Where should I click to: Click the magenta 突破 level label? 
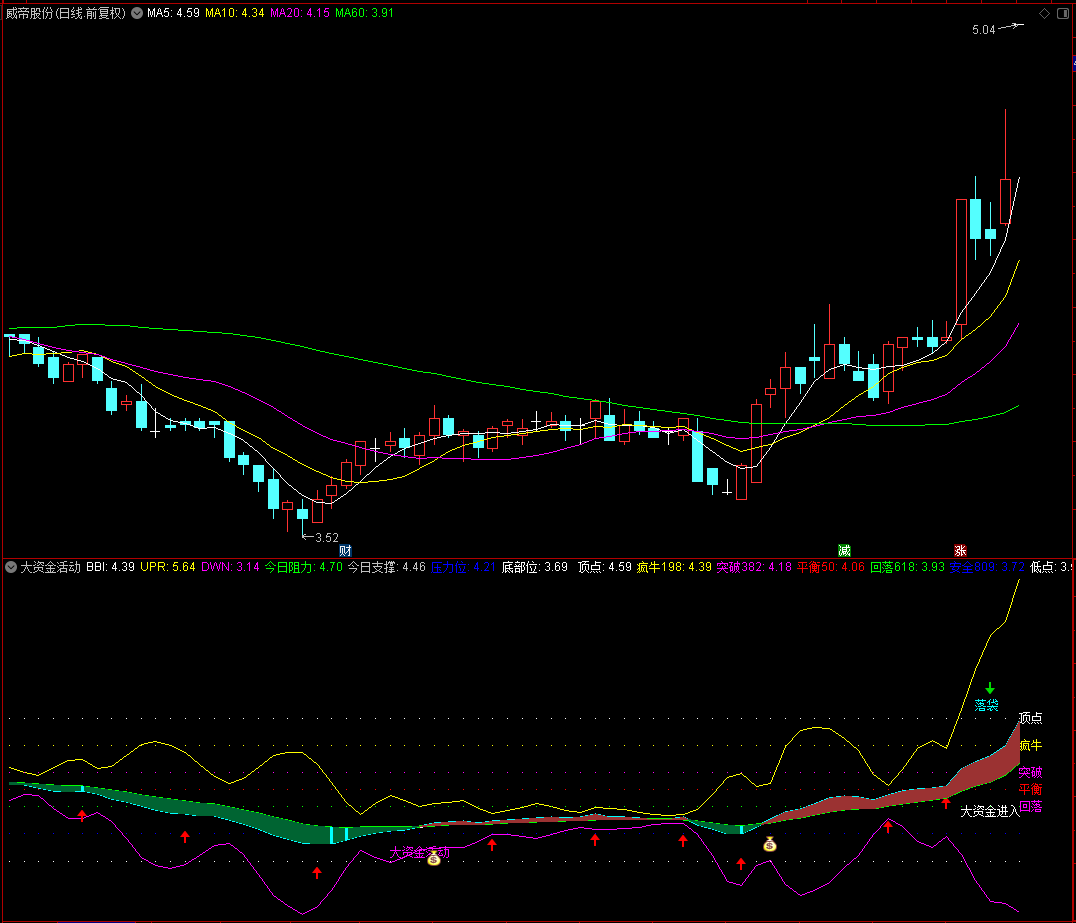coord(1030,772)
